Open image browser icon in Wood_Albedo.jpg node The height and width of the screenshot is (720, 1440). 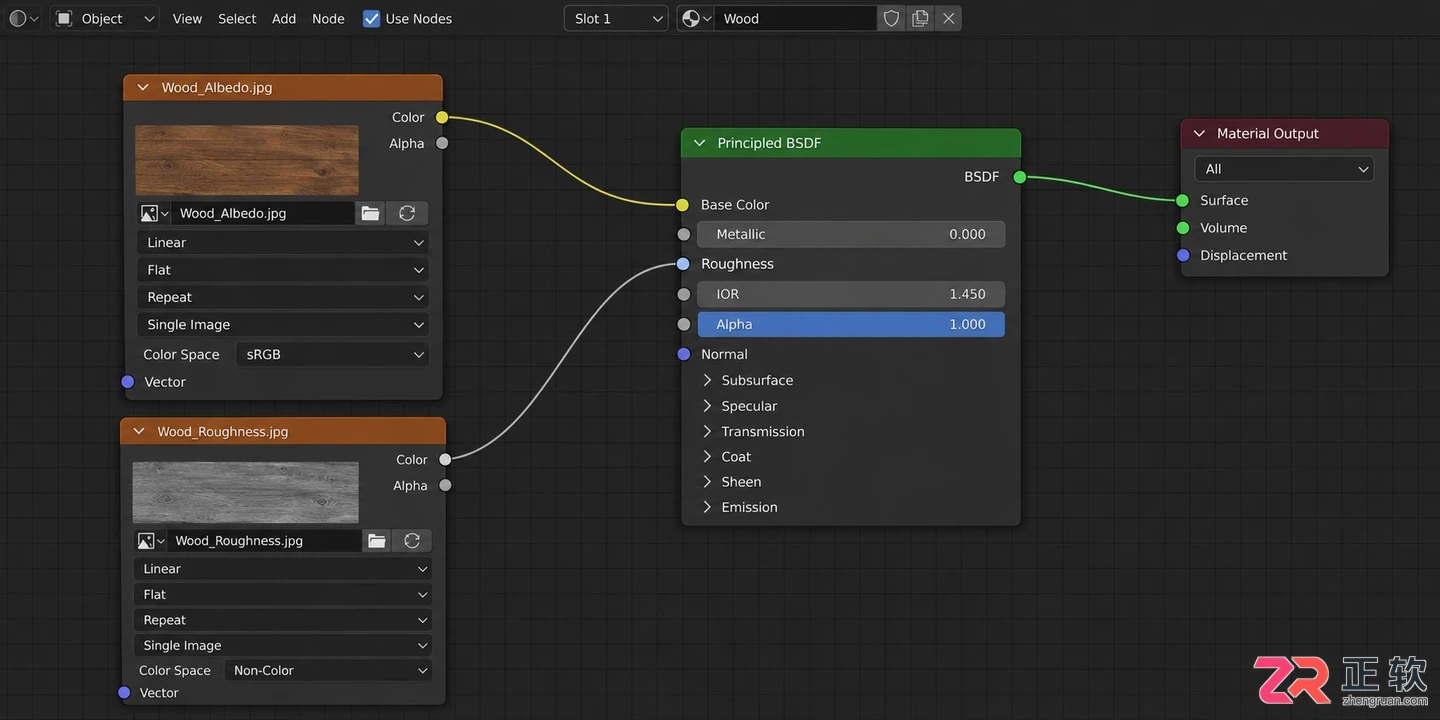(x=154, y=213)
